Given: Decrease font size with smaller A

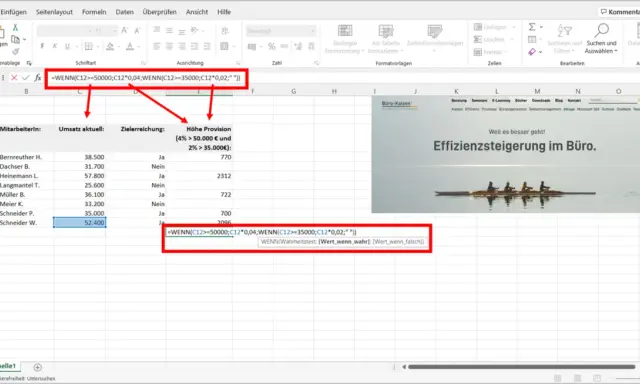Looking at the screenshot, I should [x=137, y=31].
